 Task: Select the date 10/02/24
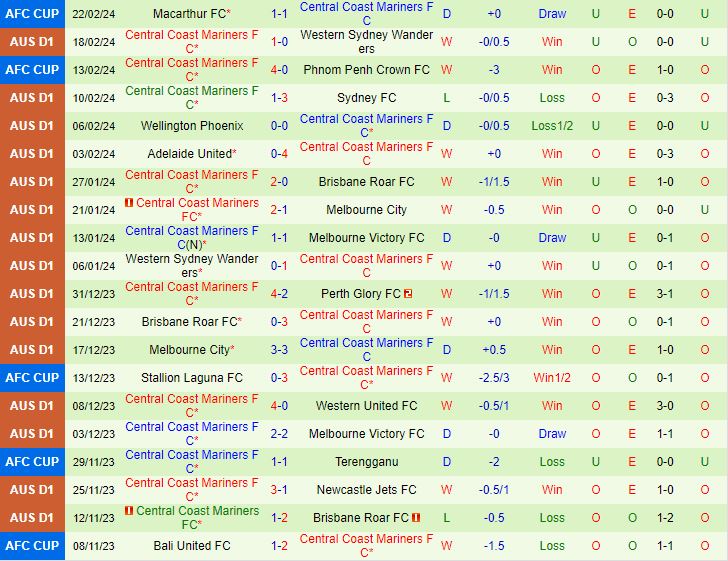[94, 98]
